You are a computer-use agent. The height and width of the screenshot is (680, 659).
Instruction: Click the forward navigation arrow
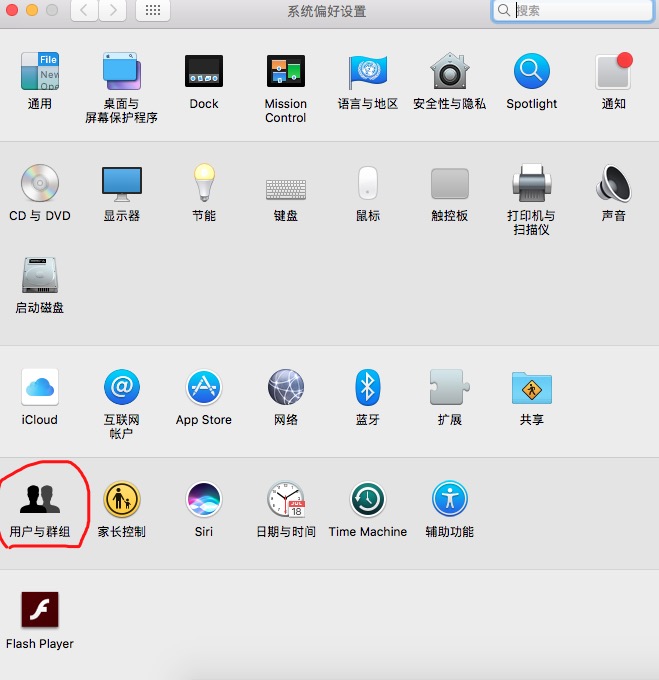tap(113, 10)
